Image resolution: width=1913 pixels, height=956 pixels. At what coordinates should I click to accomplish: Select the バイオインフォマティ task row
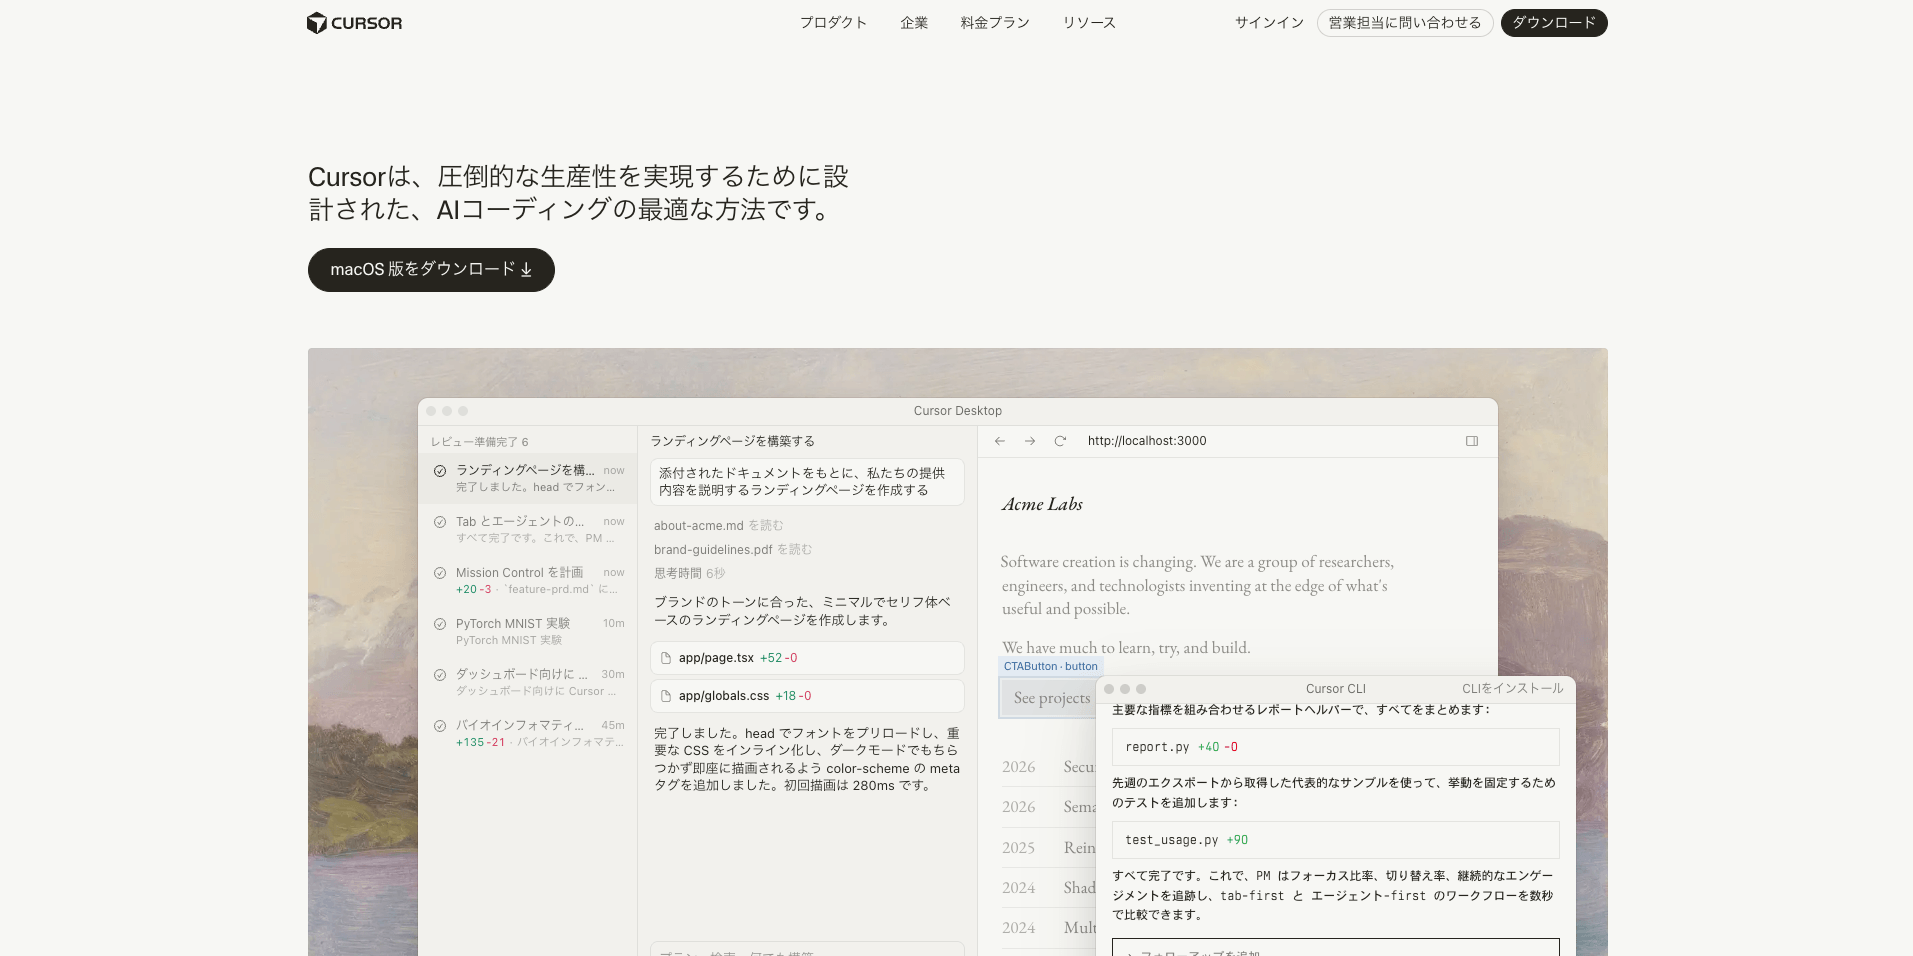[x=528, y=733]
